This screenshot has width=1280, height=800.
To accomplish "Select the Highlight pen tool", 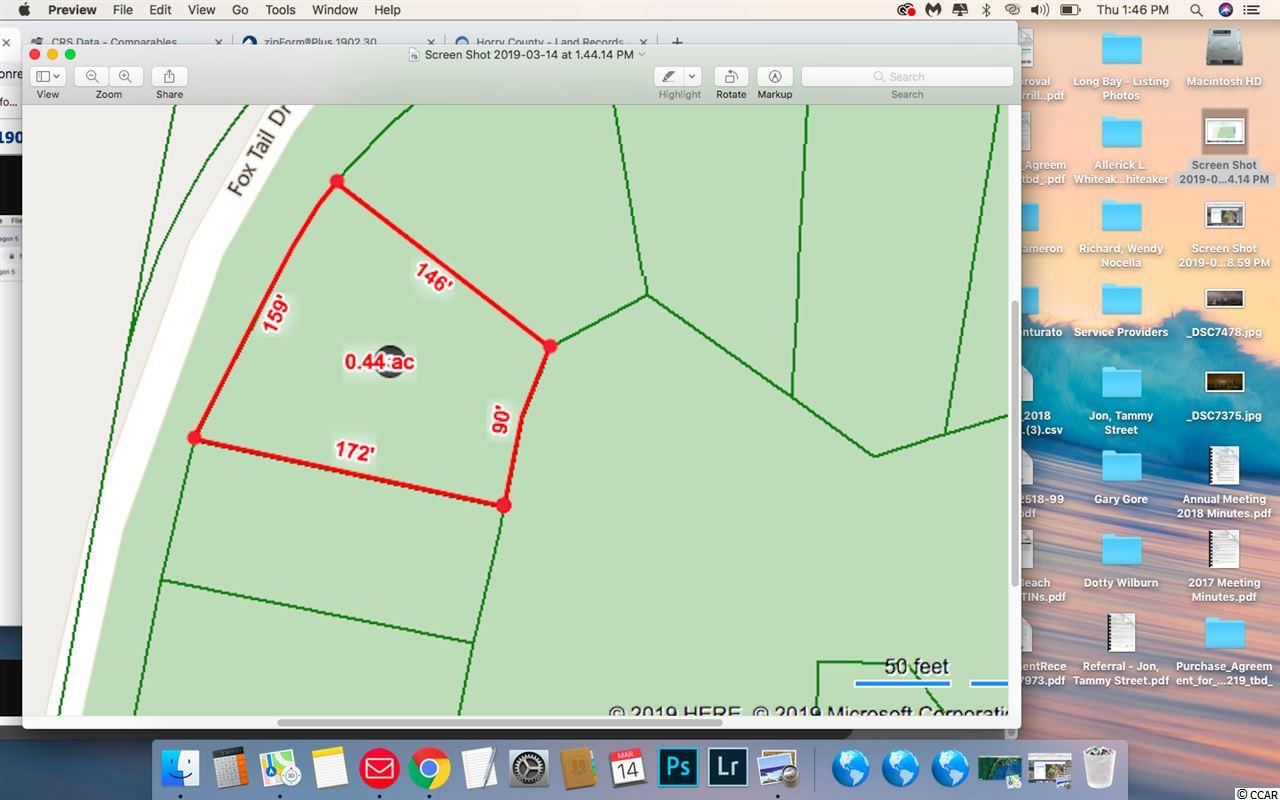I will 669,76.
